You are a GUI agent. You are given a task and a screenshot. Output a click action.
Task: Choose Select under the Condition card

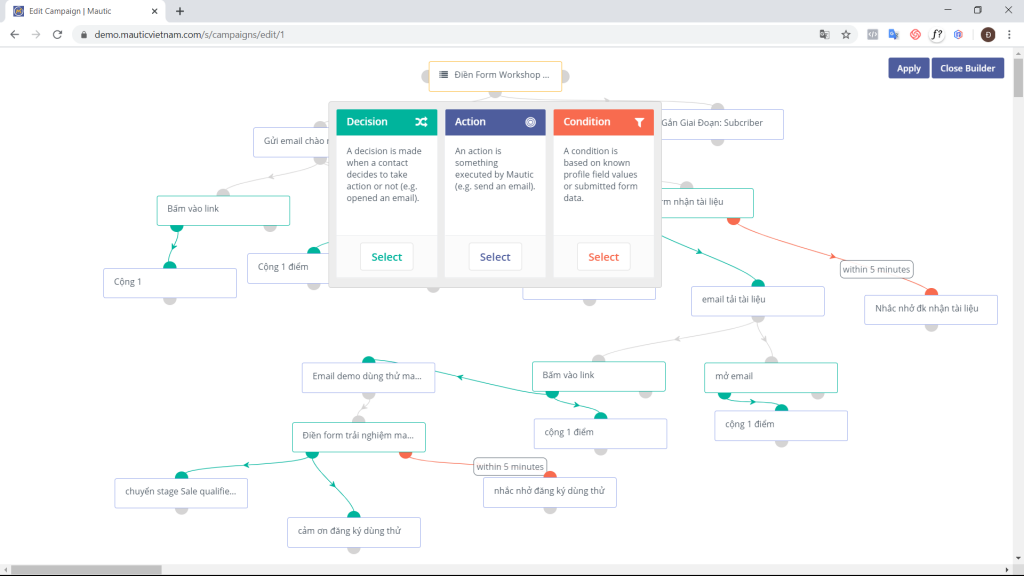[603, 257]
